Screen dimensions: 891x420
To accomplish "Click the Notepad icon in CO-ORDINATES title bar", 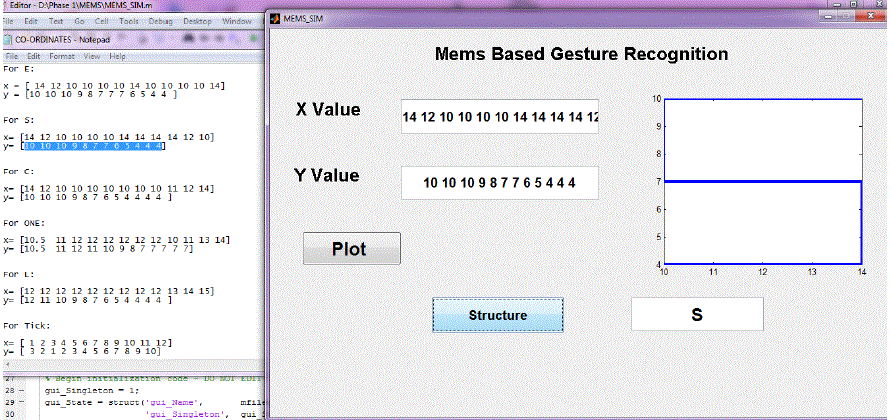I will pyautogui.click(x=8, y=39).
